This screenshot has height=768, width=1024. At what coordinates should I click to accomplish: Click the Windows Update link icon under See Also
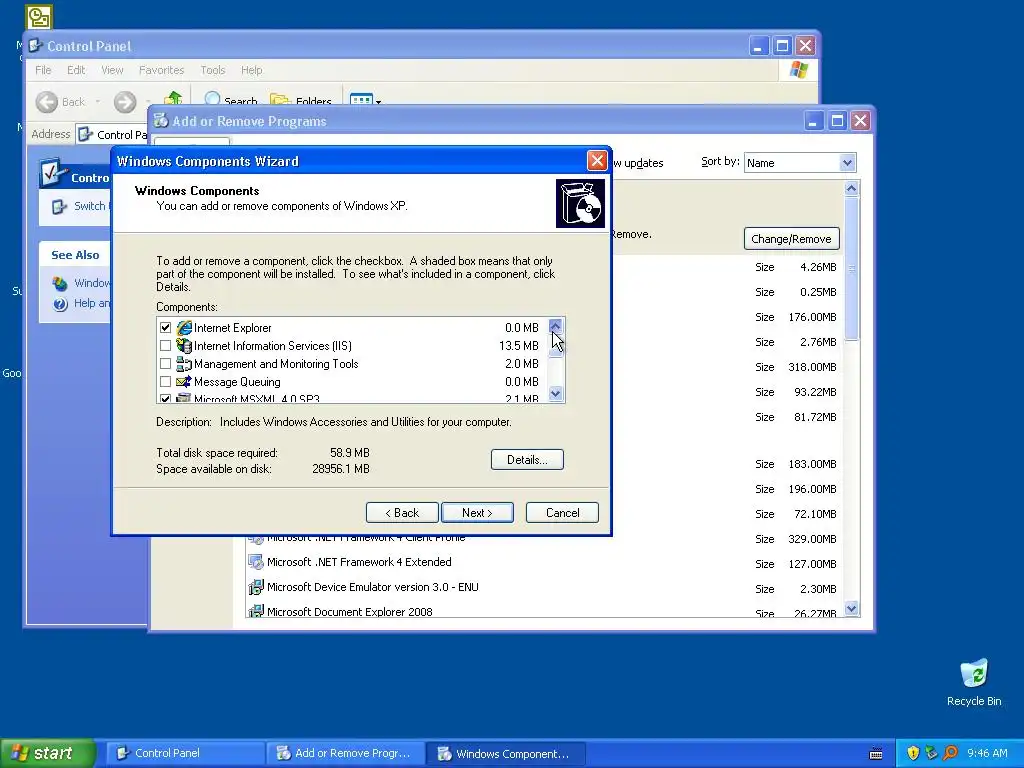pos(60,283)
